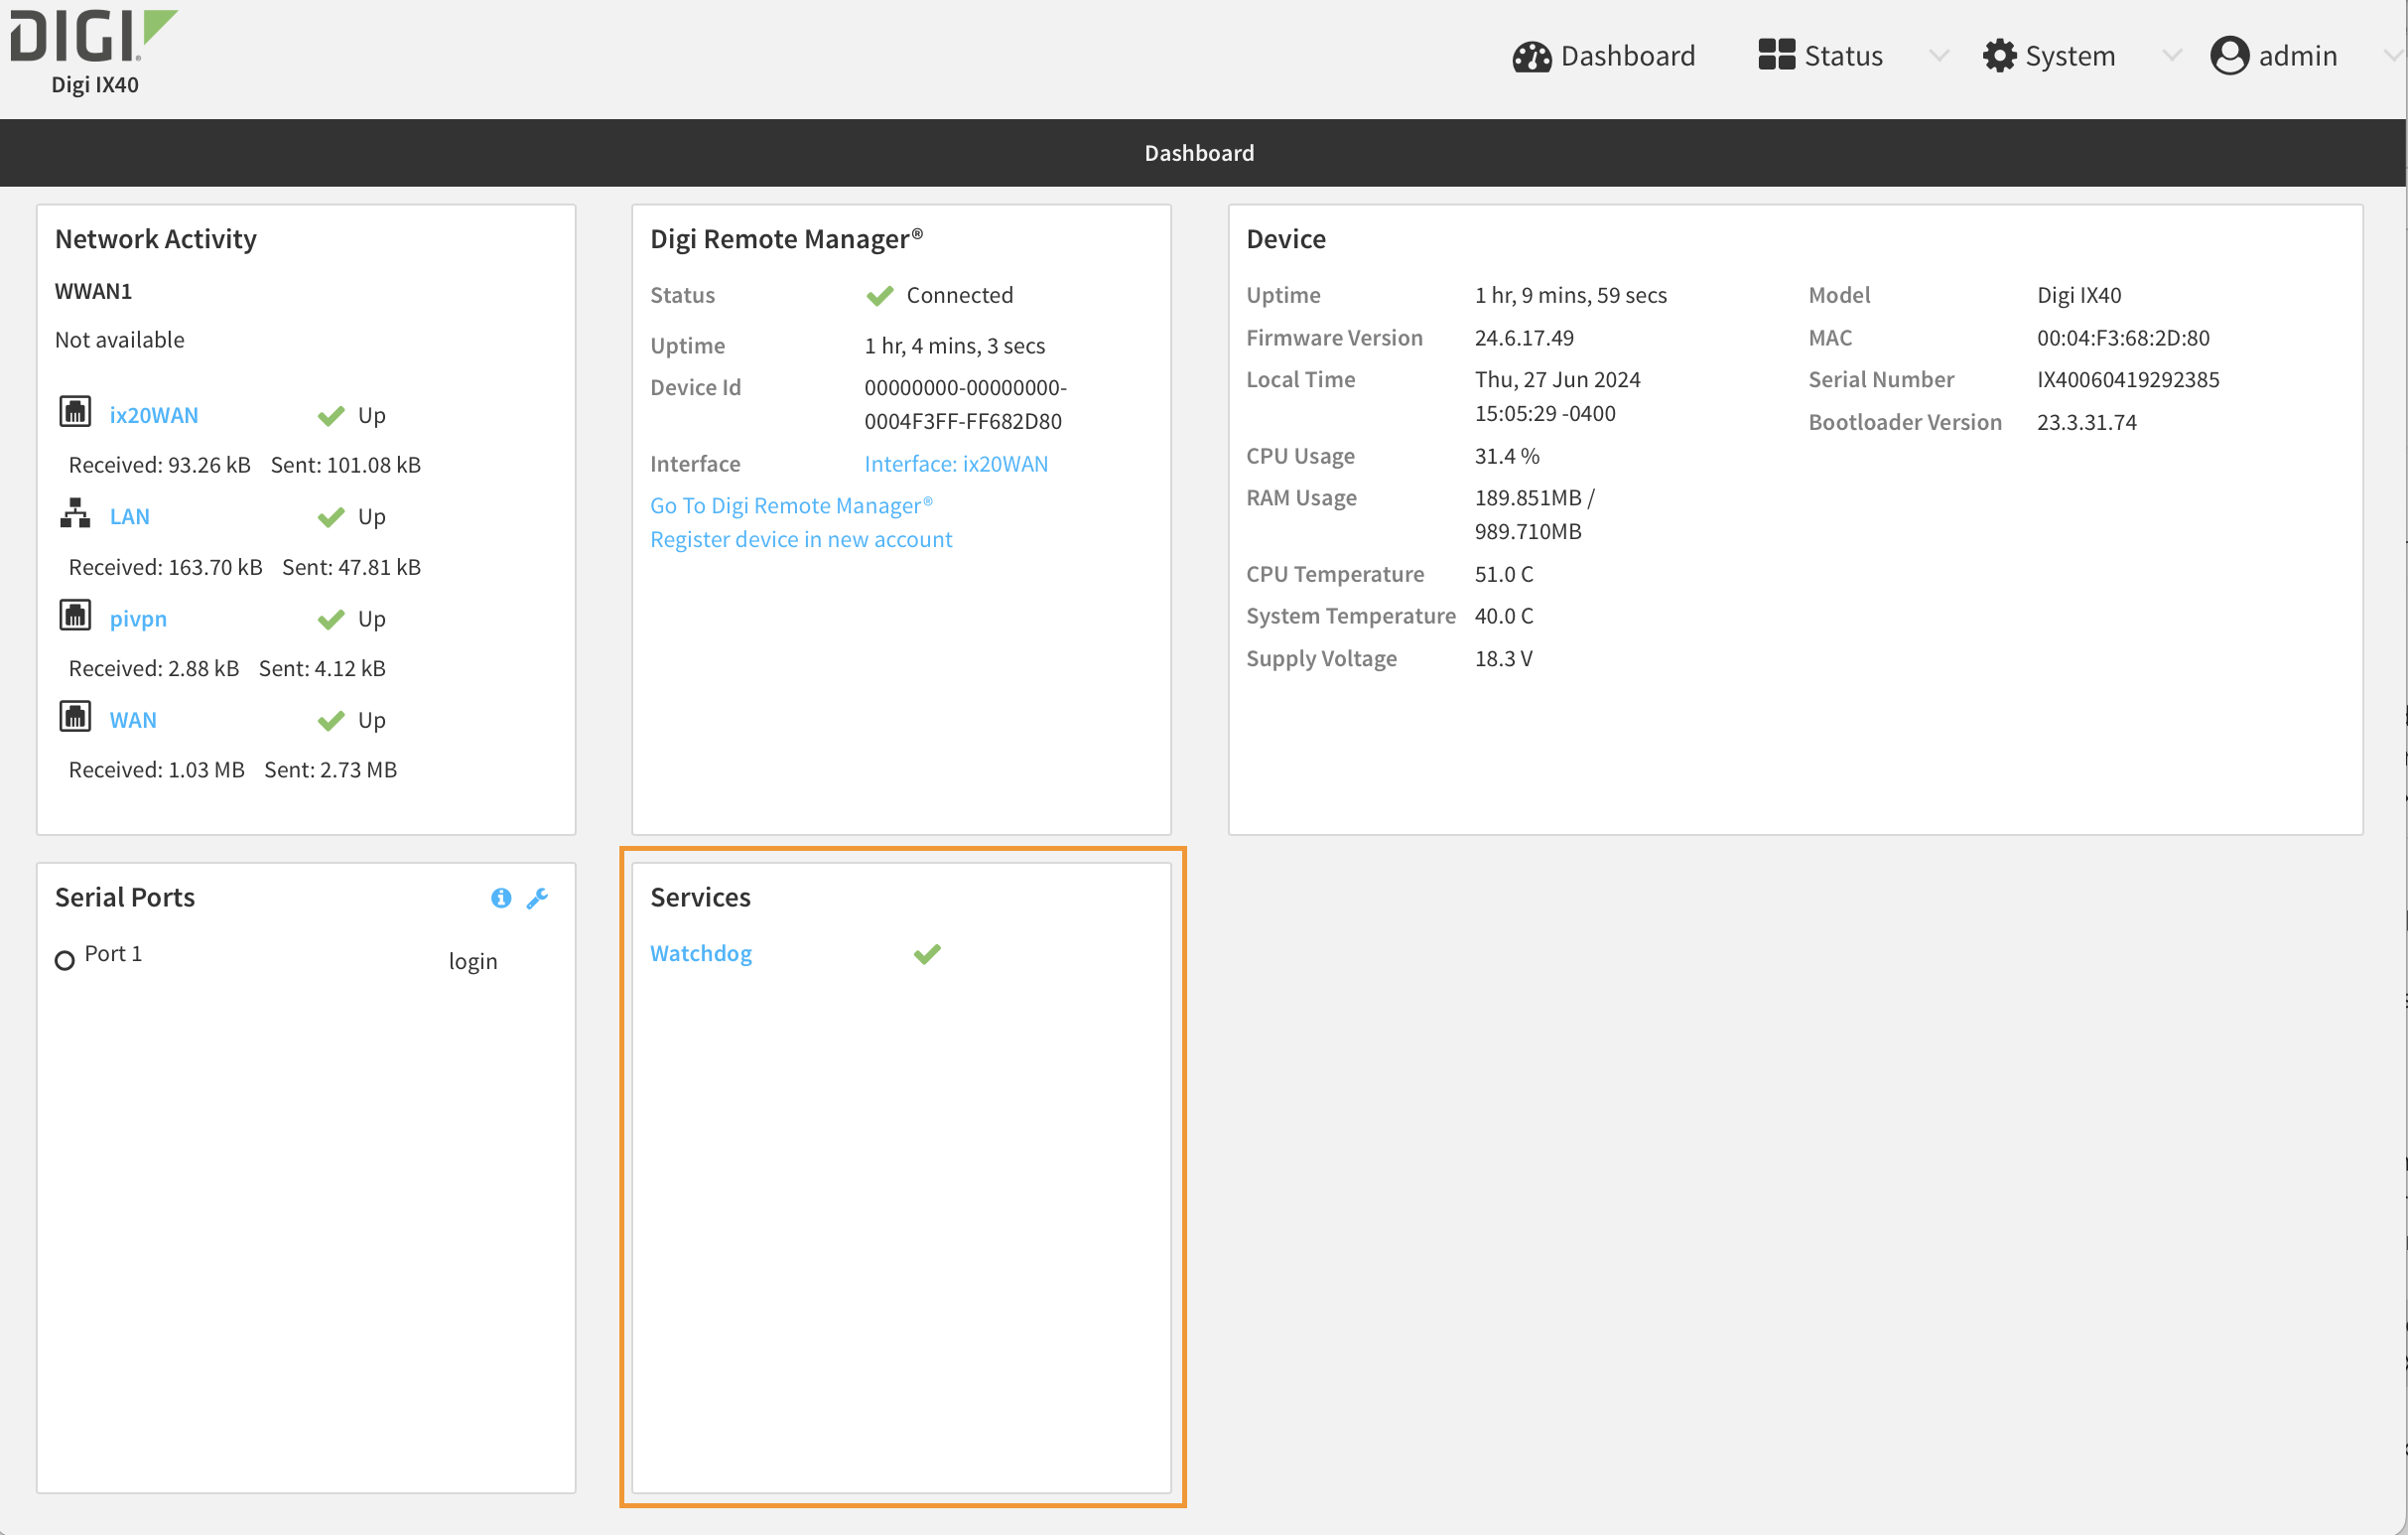The height and width of the screenshot is (1535, 2408).
Task: Click Register device in new account
Action: coord(801,540)
